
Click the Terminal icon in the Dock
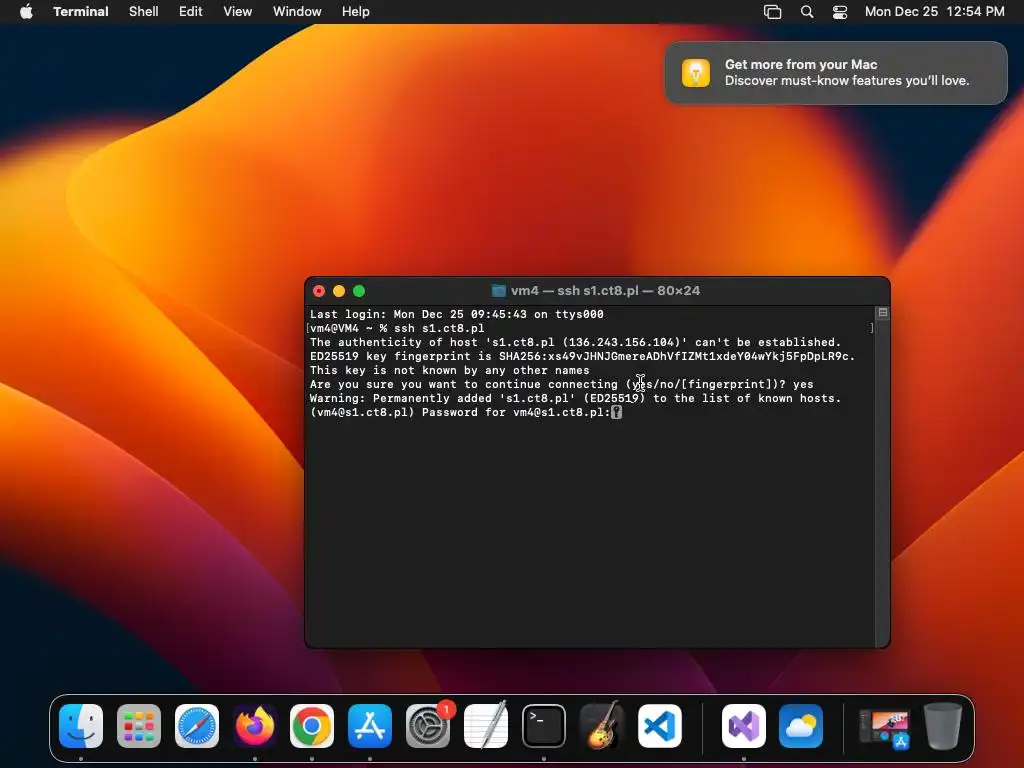(x=543, y=726)
